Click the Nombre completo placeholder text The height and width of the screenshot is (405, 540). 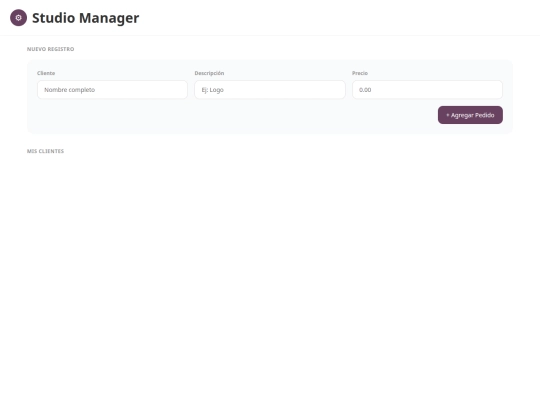[x=70, y=90]
